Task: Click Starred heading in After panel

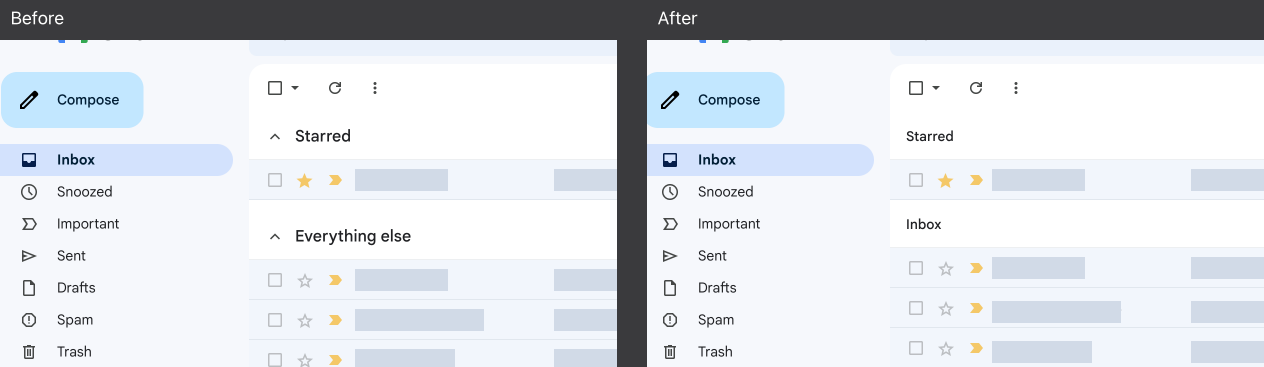Action: tap(930, 136)
